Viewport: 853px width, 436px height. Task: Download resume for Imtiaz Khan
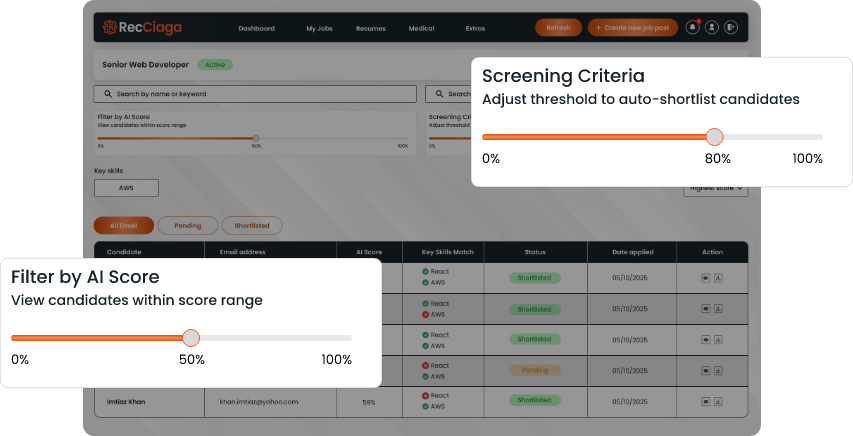click(718, 400)
